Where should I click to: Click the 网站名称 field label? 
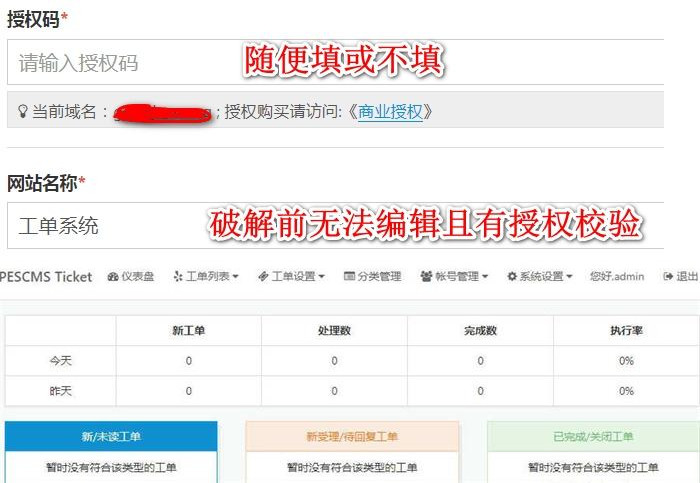pos(42,183)
